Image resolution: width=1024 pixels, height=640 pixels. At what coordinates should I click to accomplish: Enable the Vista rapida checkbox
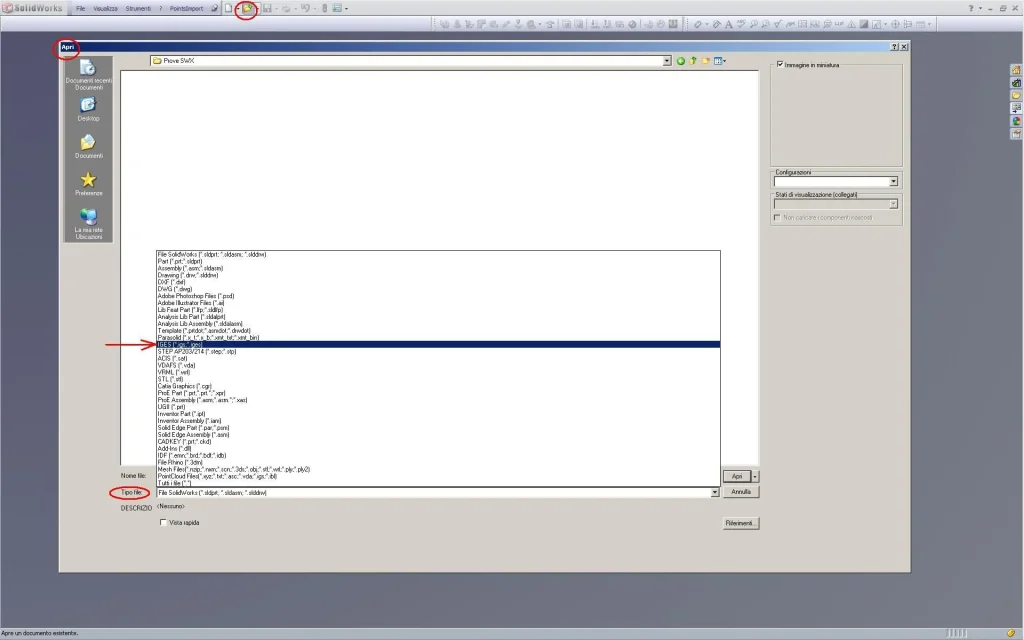[x=163, y=522]
